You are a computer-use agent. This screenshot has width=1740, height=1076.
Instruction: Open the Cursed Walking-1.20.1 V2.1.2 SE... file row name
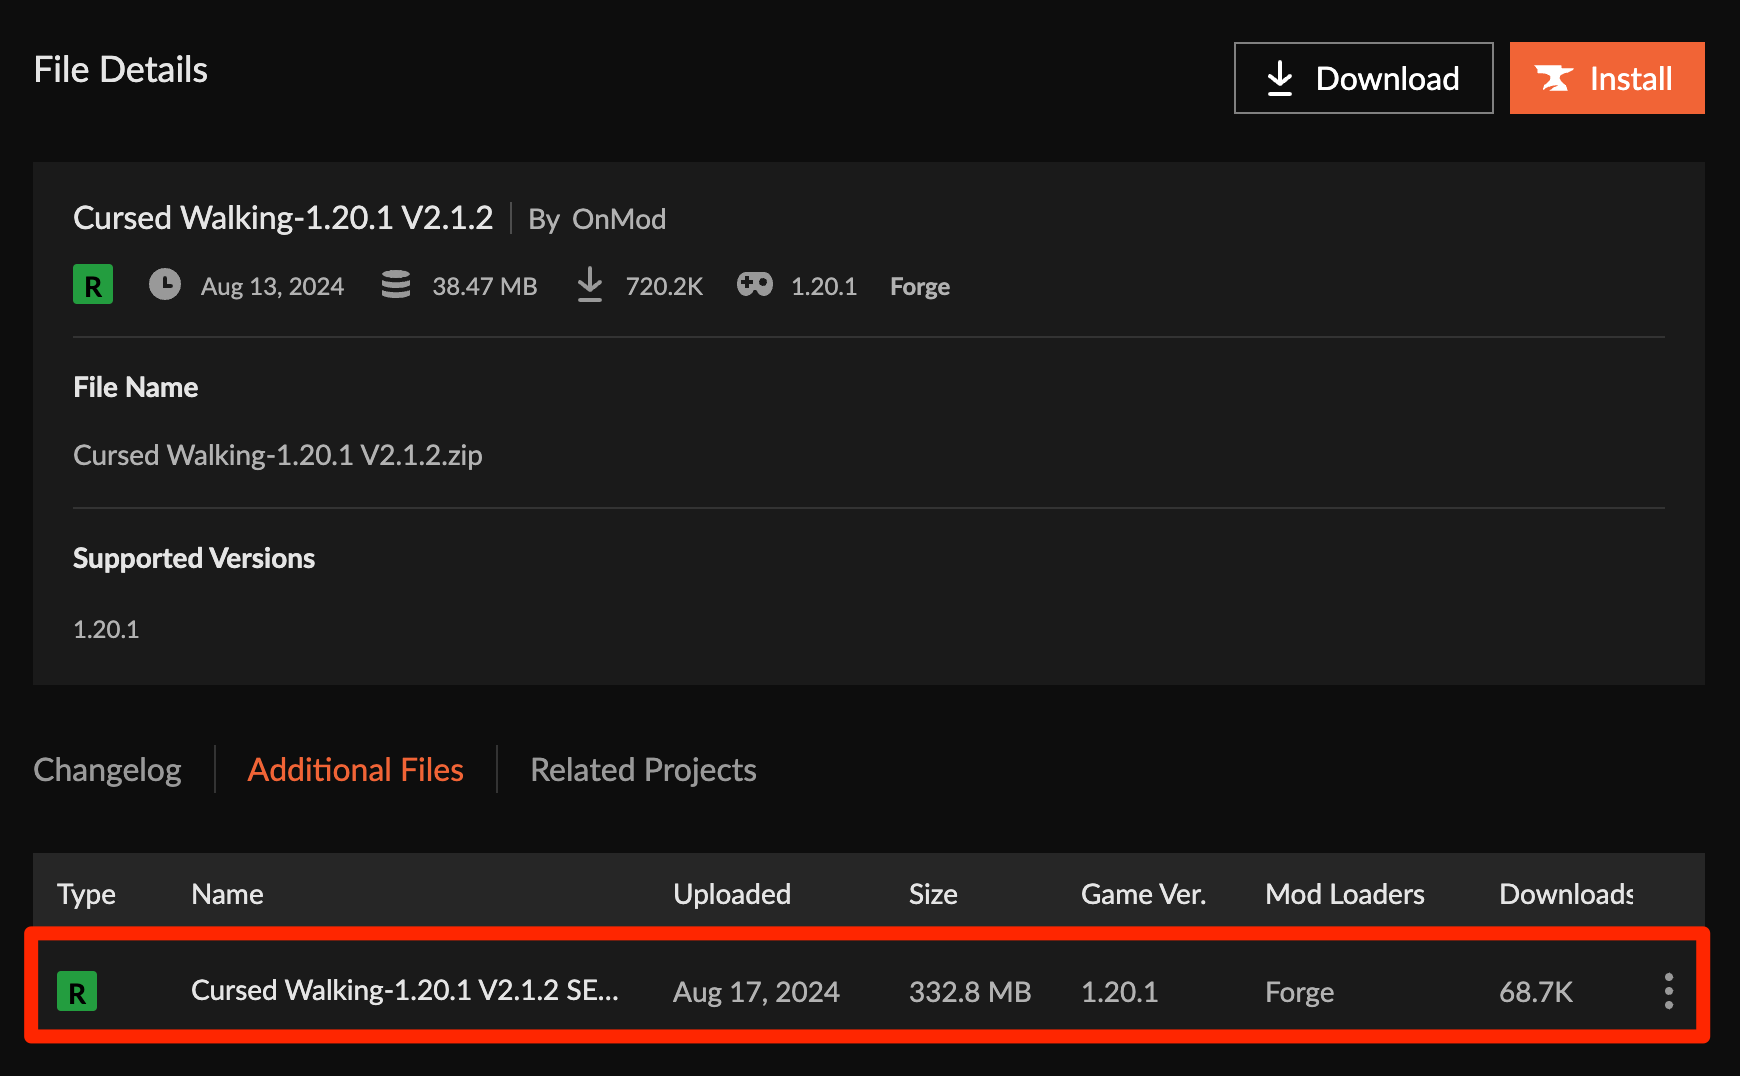(x=405, y=991)
